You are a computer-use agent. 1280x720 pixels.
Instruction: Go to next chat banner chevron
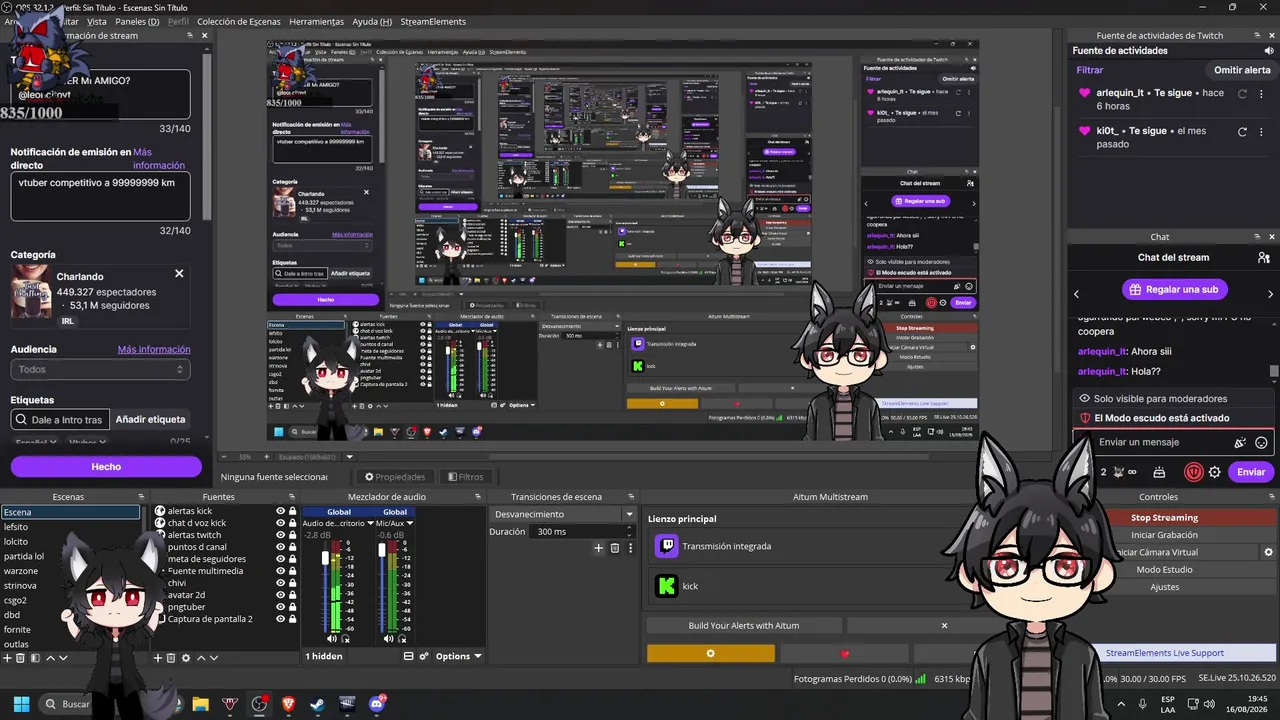[x=1270, y=294]
